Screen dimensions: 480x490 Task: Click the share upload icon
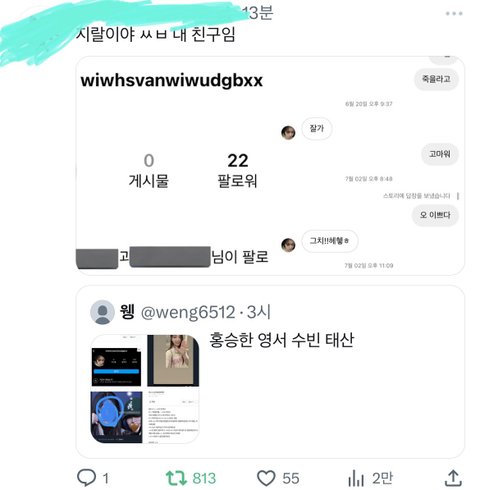tap(453, 478)
